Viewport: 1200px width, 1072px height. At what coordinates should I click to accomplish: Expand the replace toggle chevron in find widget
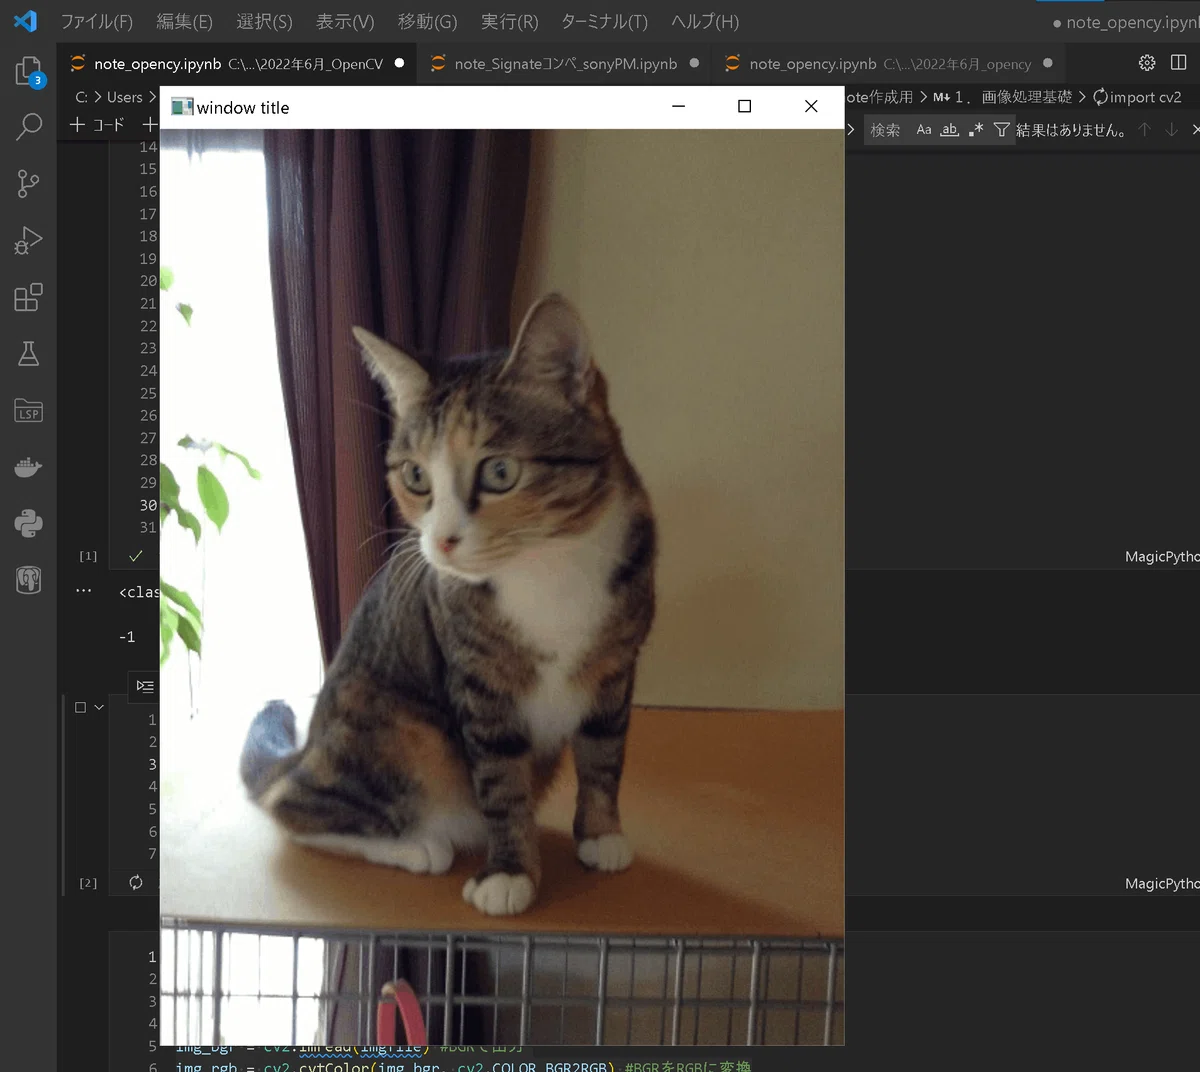pyautogui.click(x=851, y=129)
